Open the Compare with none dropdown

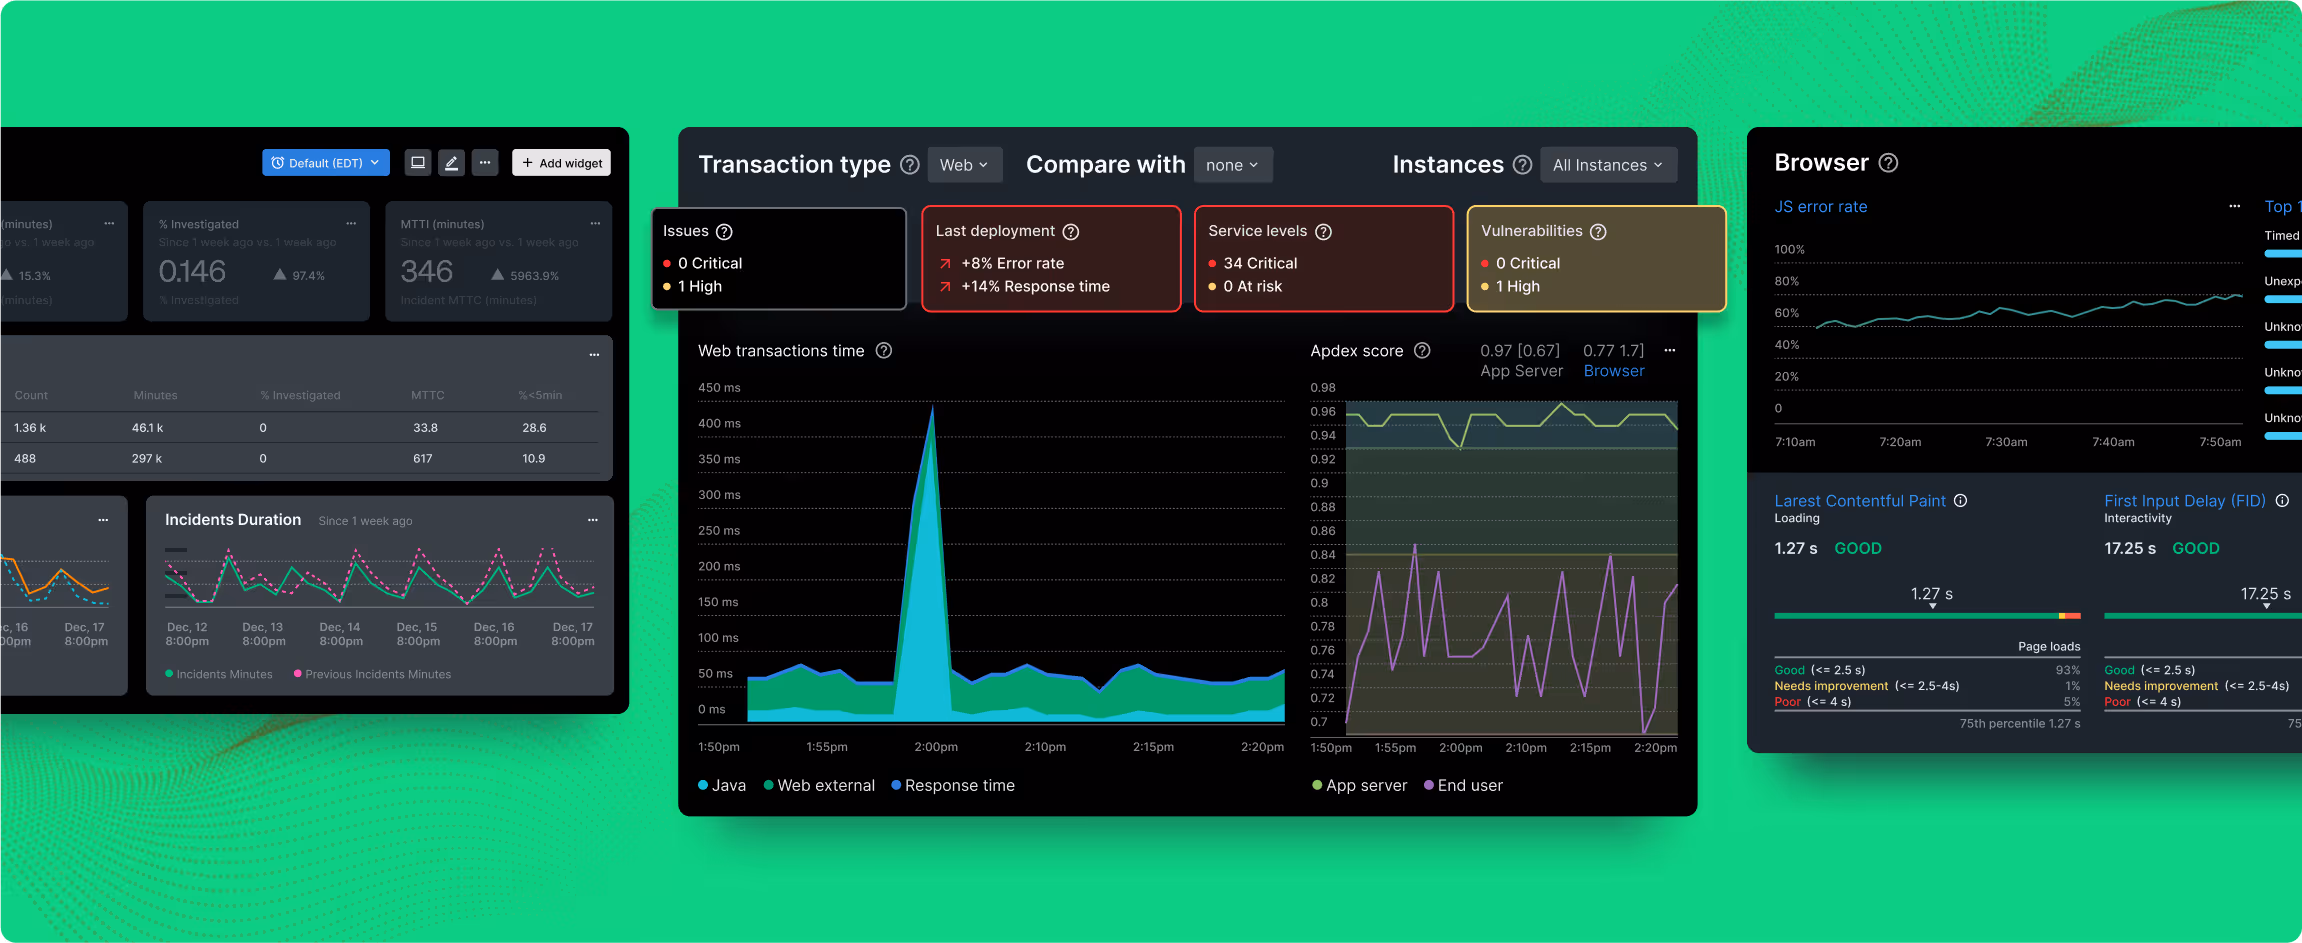point(1233,164)
